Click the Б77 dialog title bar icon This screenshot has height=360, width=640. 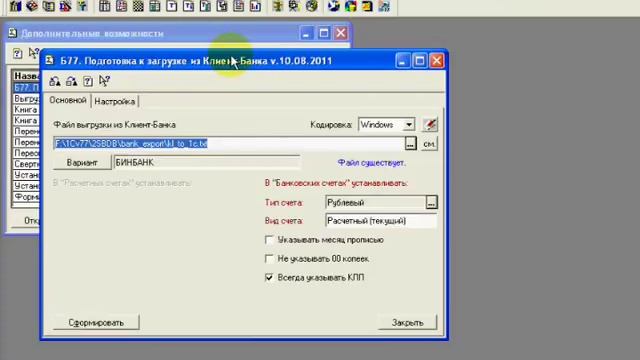click(x=50, y=61)
